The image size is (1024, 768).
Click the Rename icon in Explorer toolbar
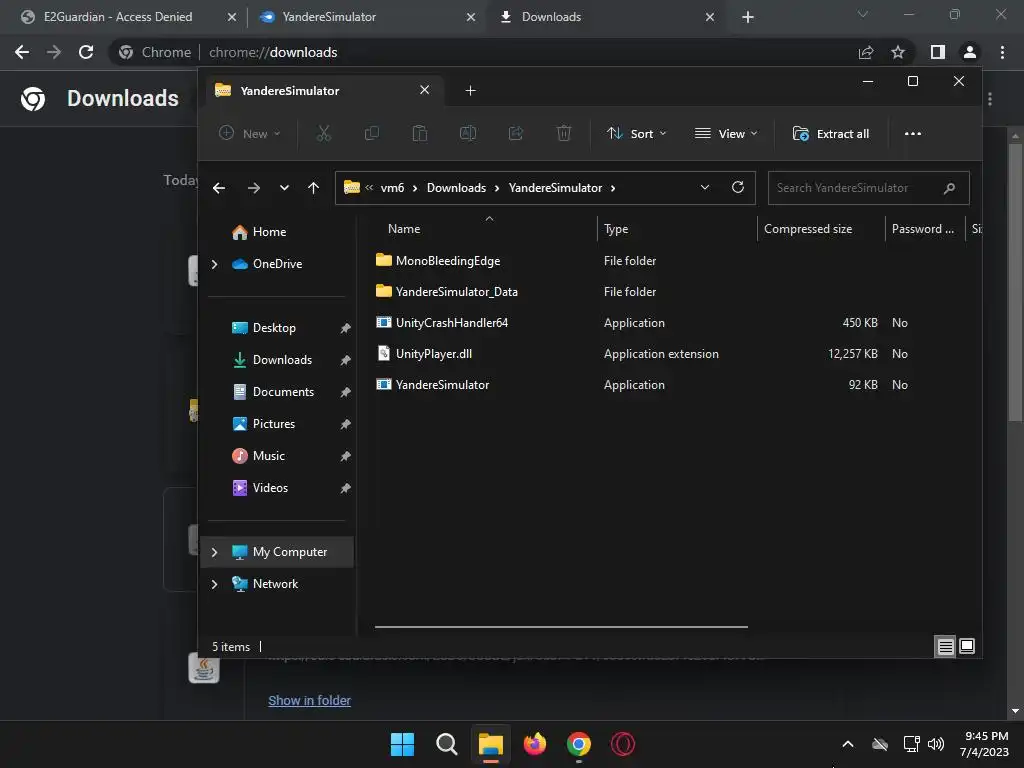468,133
